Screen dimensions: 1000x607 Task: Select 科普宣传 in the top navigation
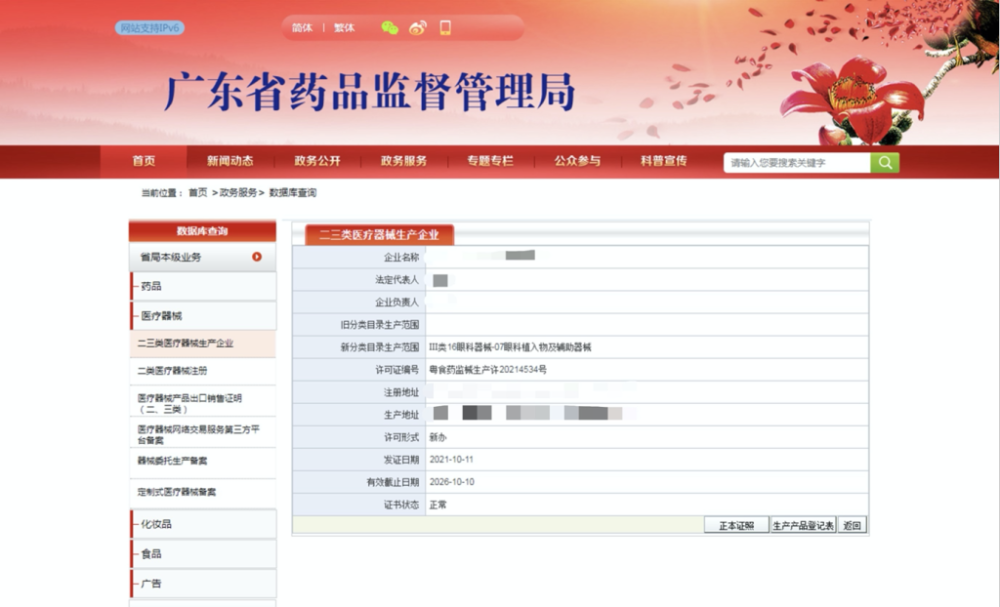click(x=664, y=161)
